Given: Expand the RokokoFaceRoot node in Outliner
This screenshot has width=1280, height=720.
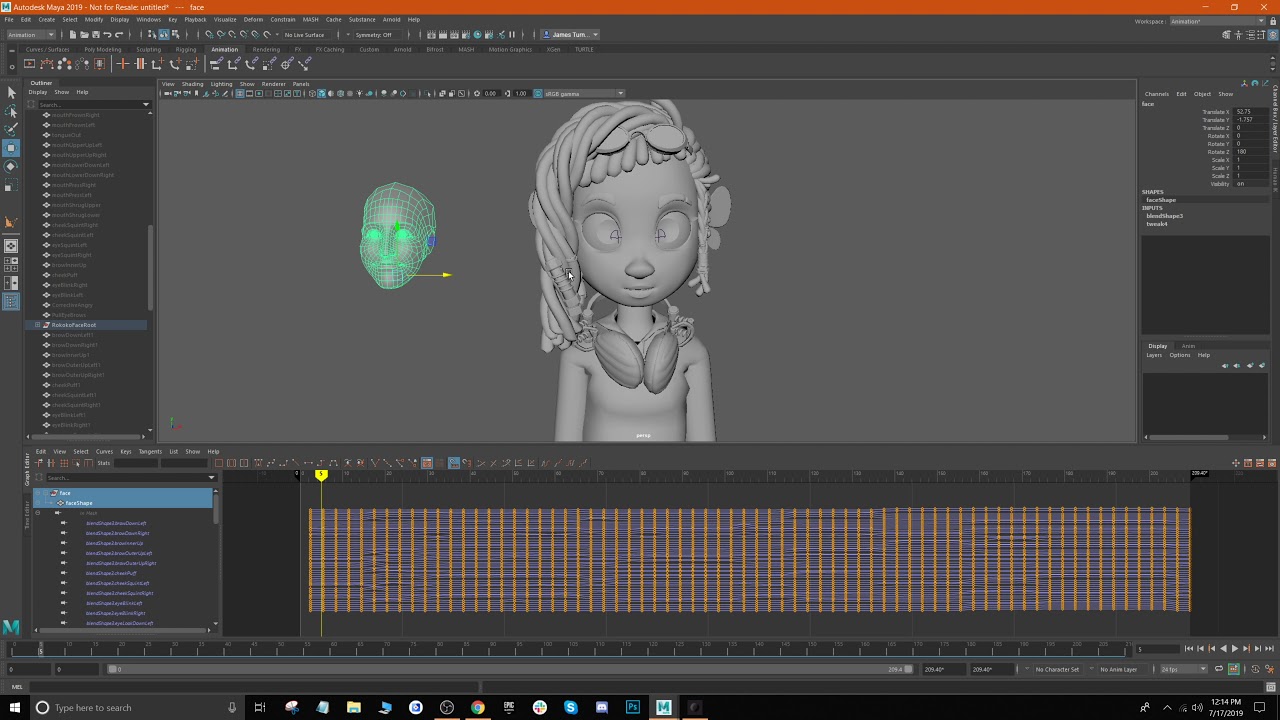Looking at the screenshot, I should coord(37,325).
